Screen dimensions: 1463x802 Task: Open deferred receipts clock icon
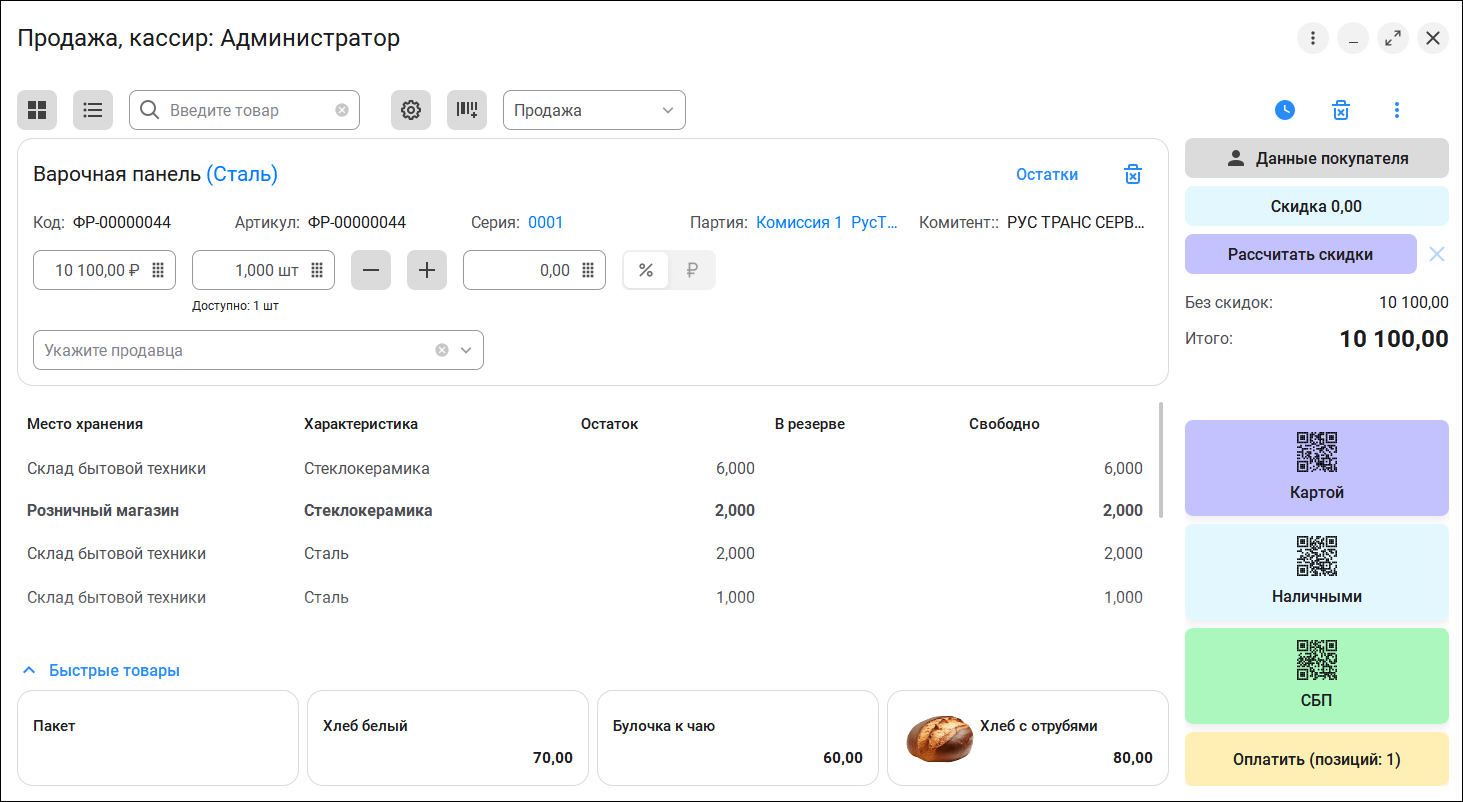1285,110
